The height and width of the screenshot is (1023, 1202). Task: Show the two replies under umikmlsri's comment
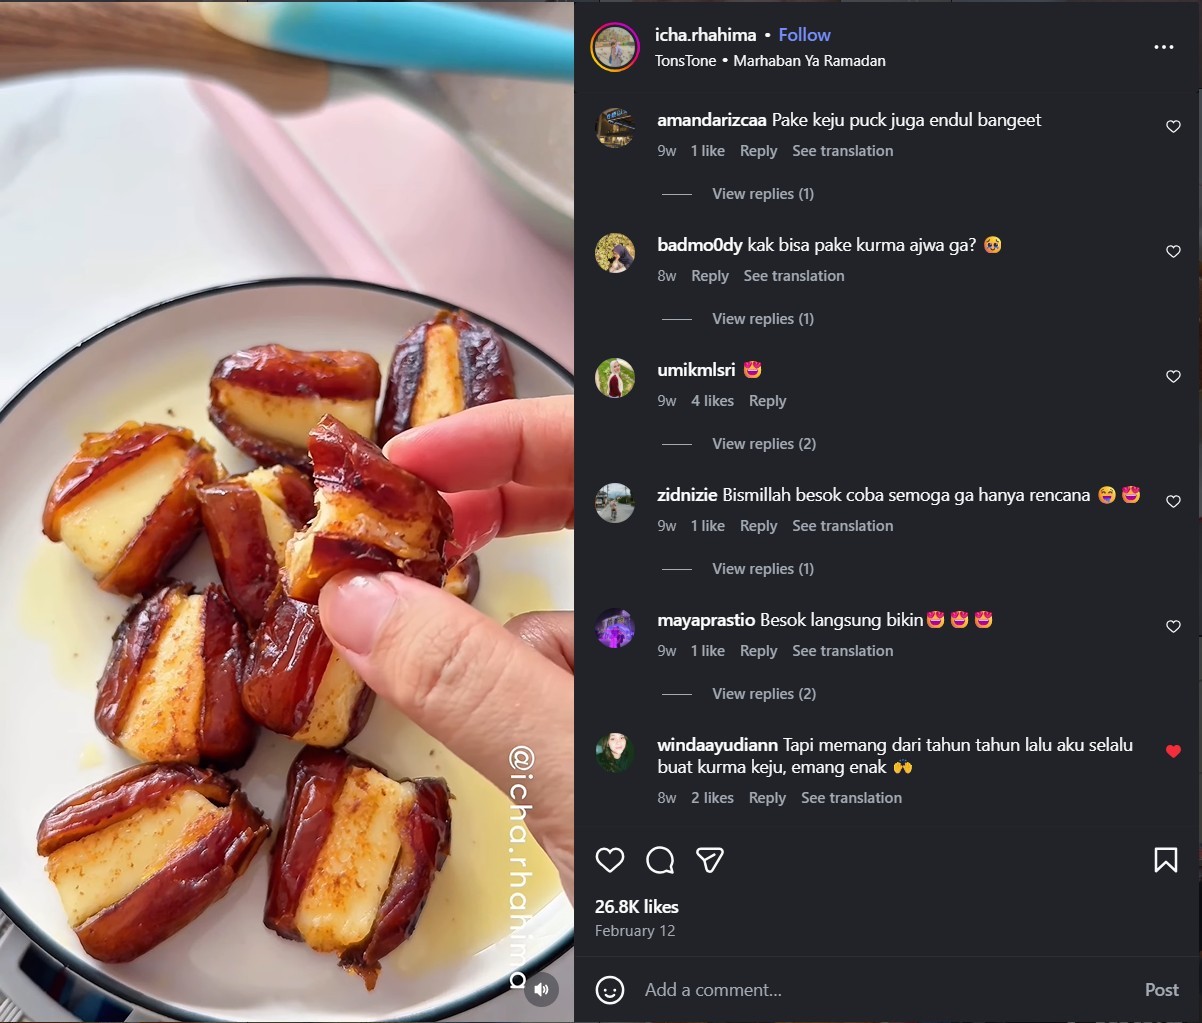pos(763,443)
